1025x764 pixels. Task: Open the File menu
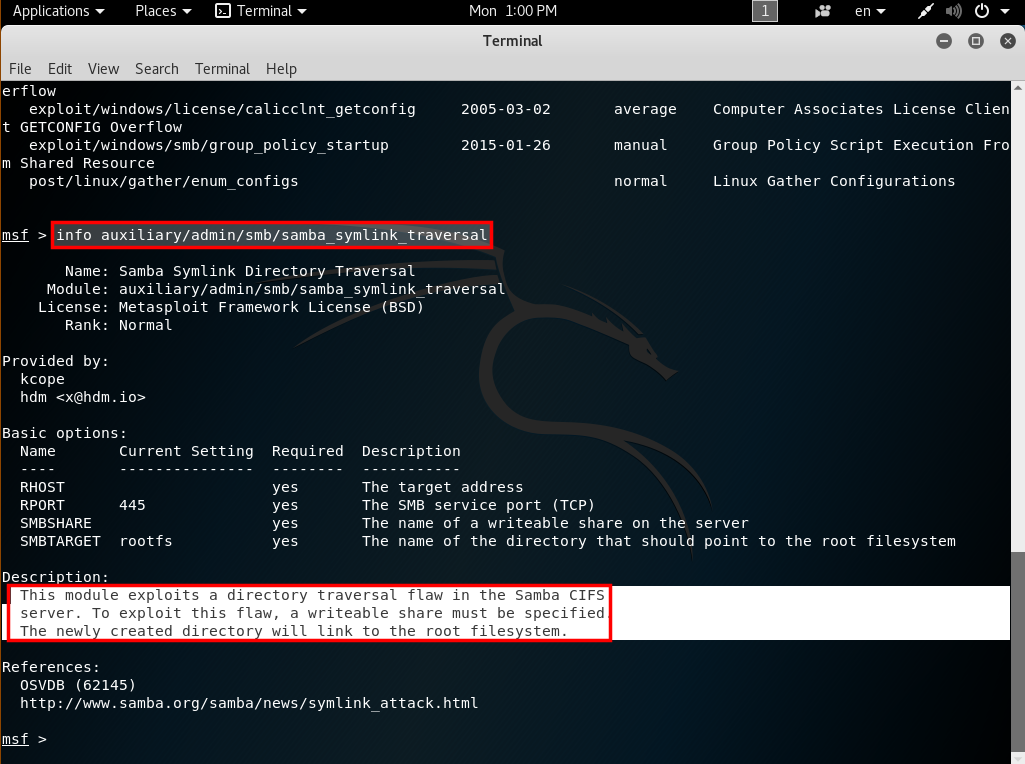click(20, 68)
